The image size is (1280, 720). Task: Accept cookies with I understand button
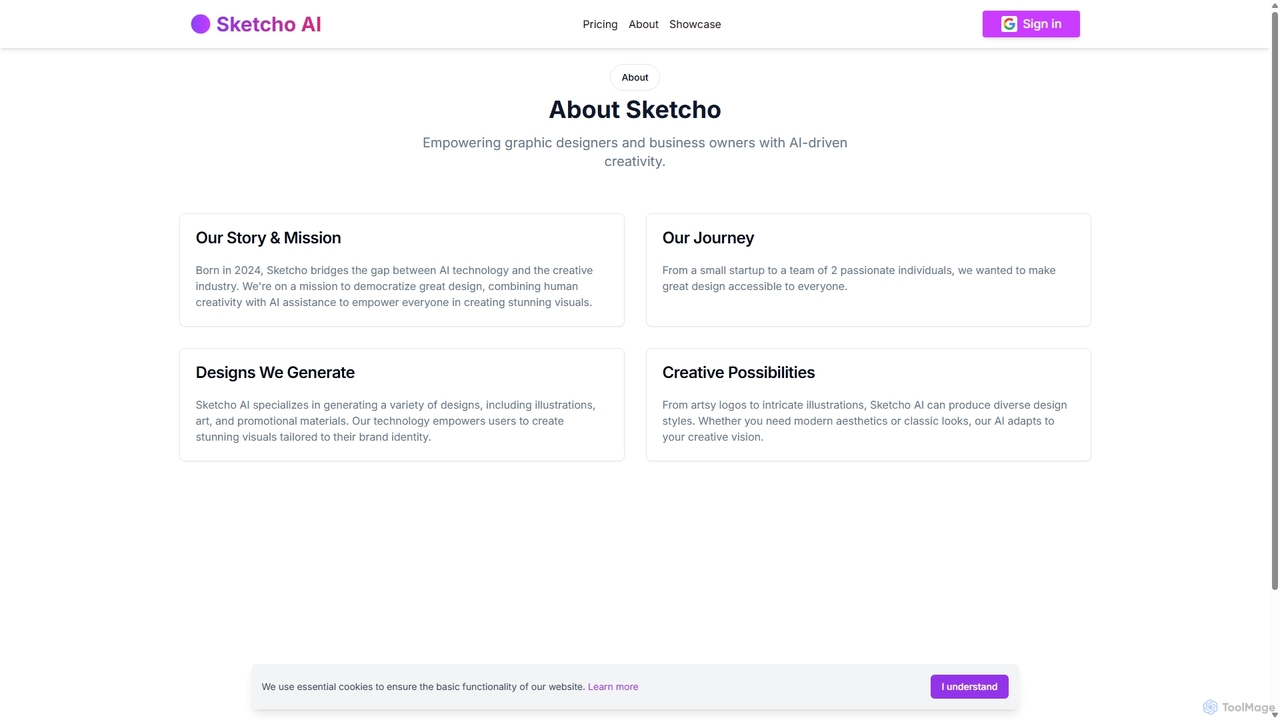coord(969,686)
